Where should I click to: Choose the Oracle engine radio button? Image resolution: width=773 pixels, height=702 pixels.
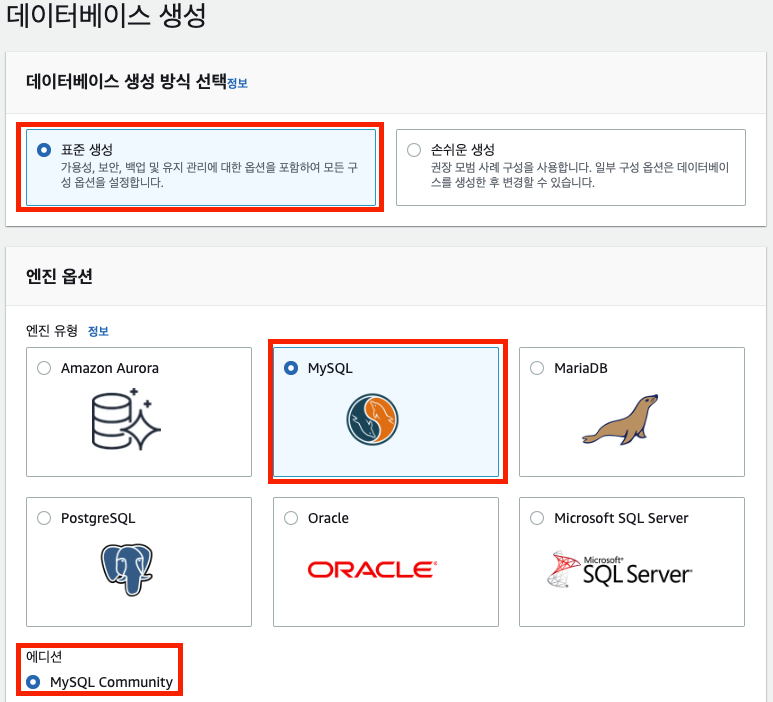(x=291, y=518)
